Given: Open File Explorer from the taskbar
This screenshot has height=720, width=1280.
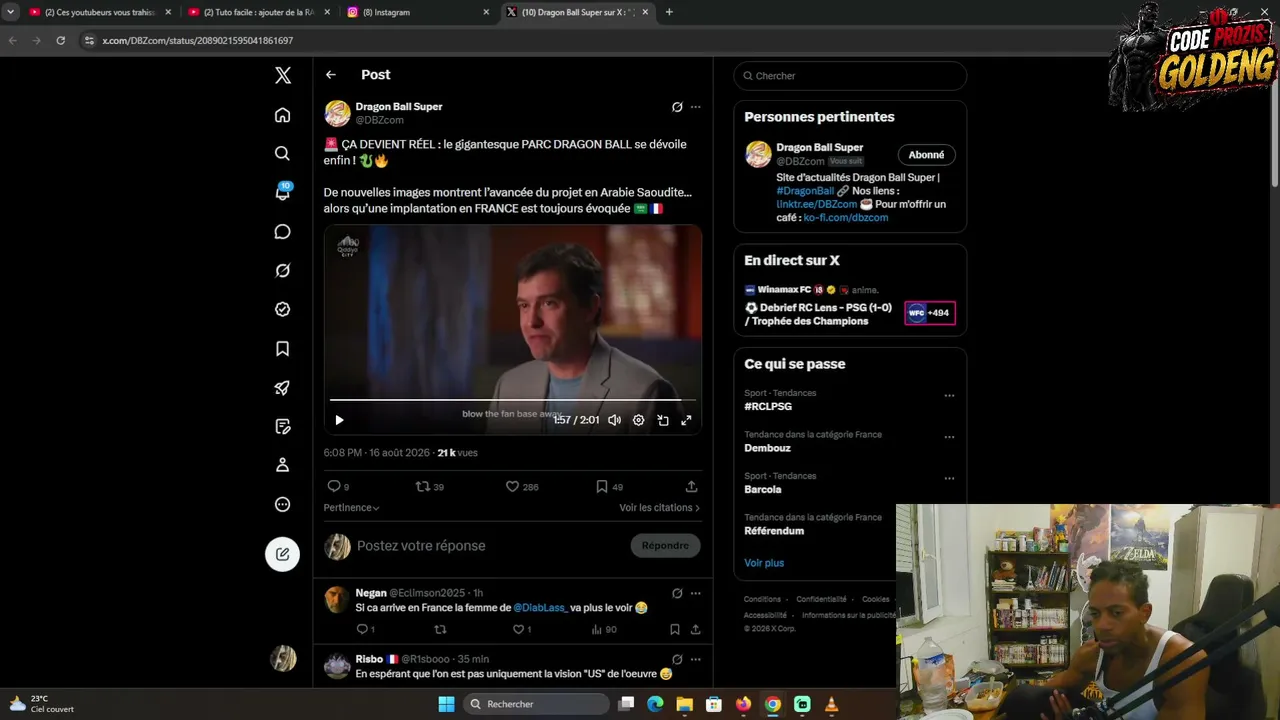Looking at the screenshot, I should pyautogui.click(x=685, y=704).
